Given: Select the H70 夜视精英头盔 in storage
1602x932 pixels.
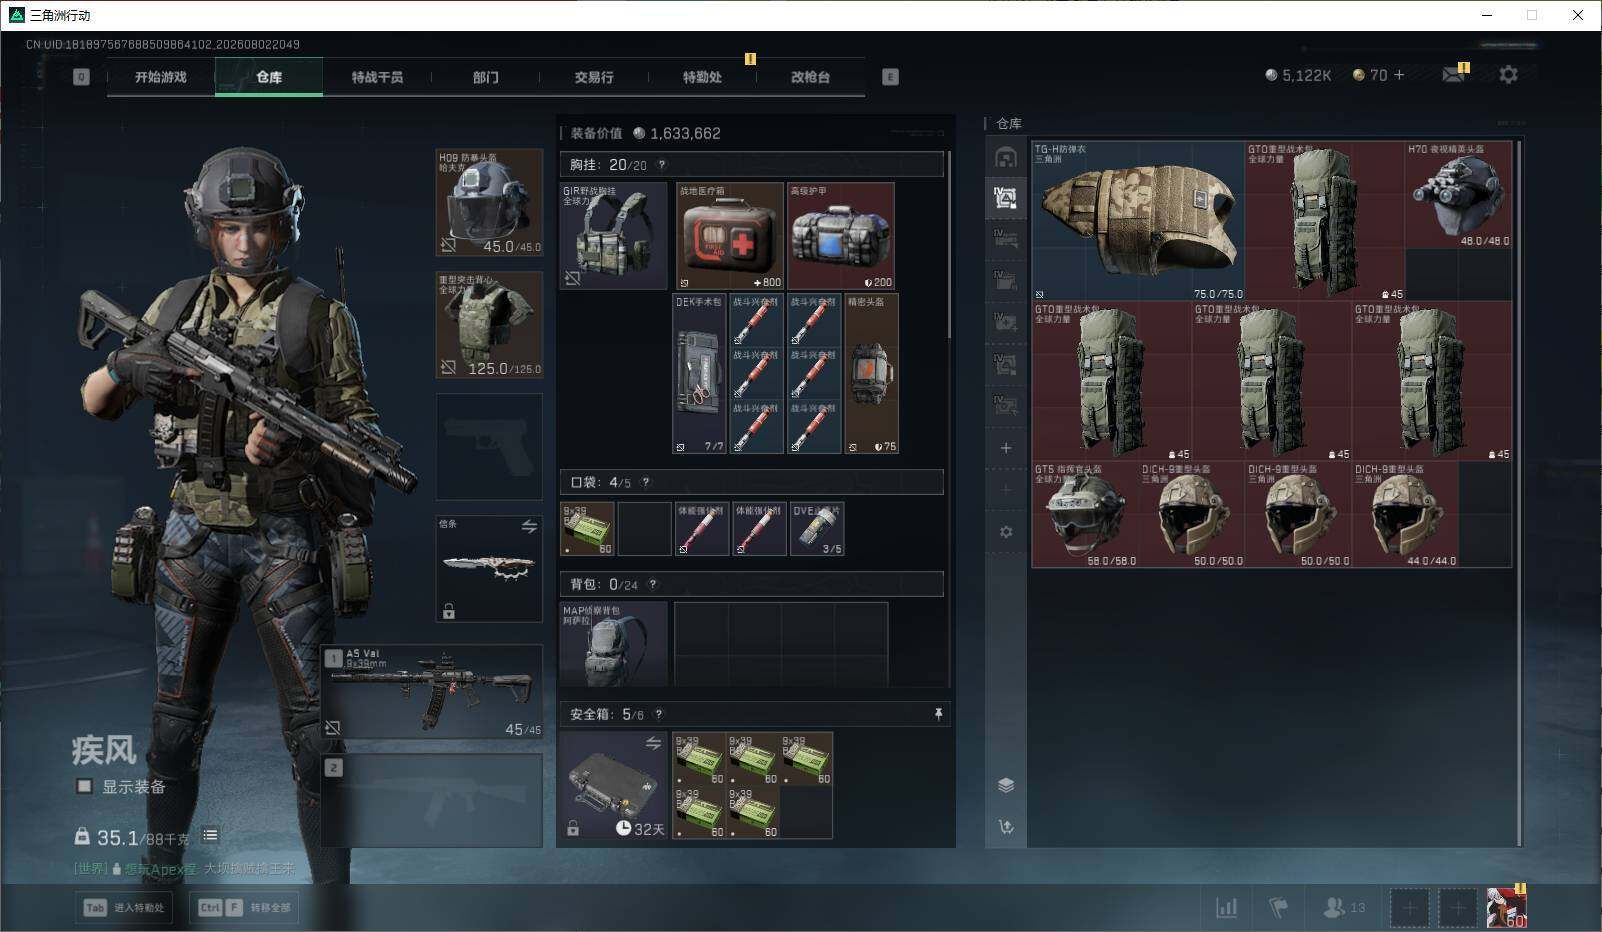Looking at the screenshot, I should (1459, 195).
